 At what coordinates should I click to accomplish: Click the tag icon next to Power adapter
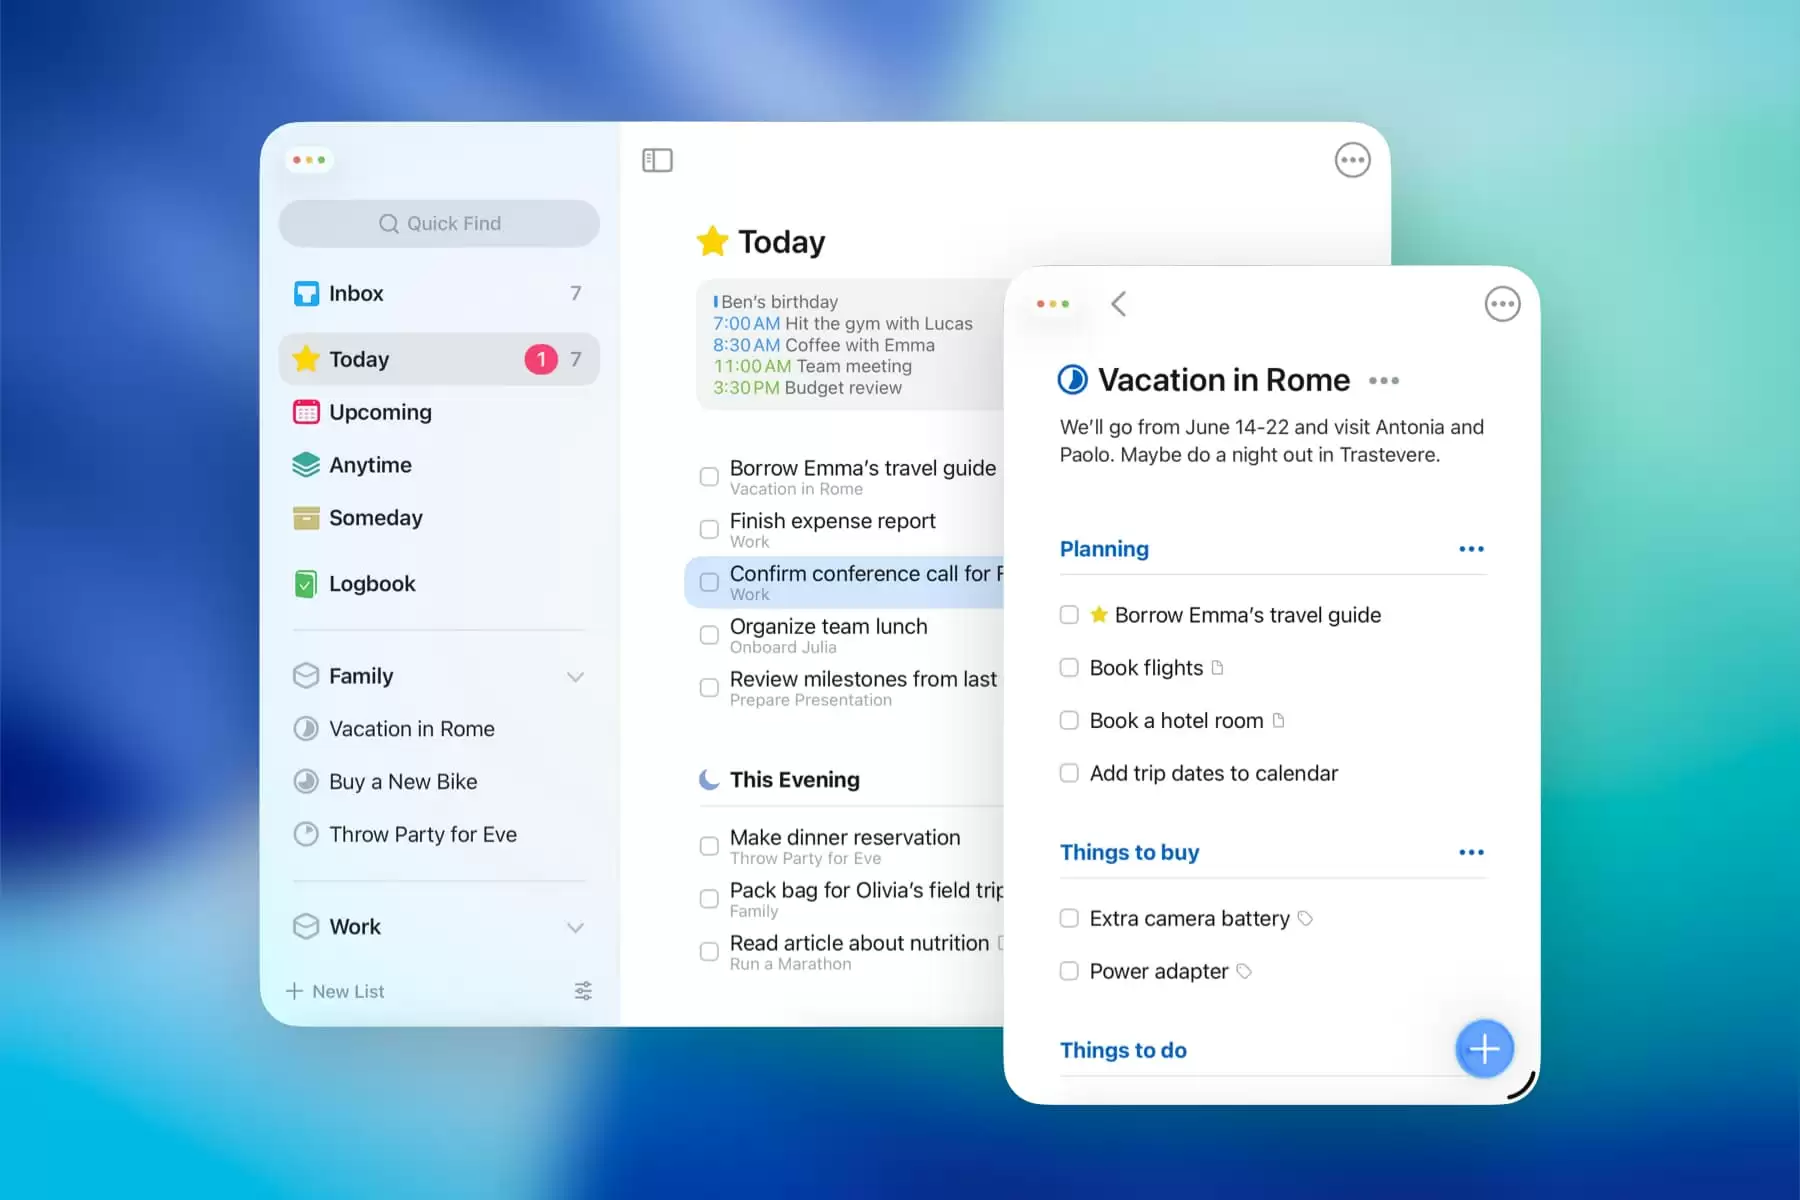click(1244, 971)
